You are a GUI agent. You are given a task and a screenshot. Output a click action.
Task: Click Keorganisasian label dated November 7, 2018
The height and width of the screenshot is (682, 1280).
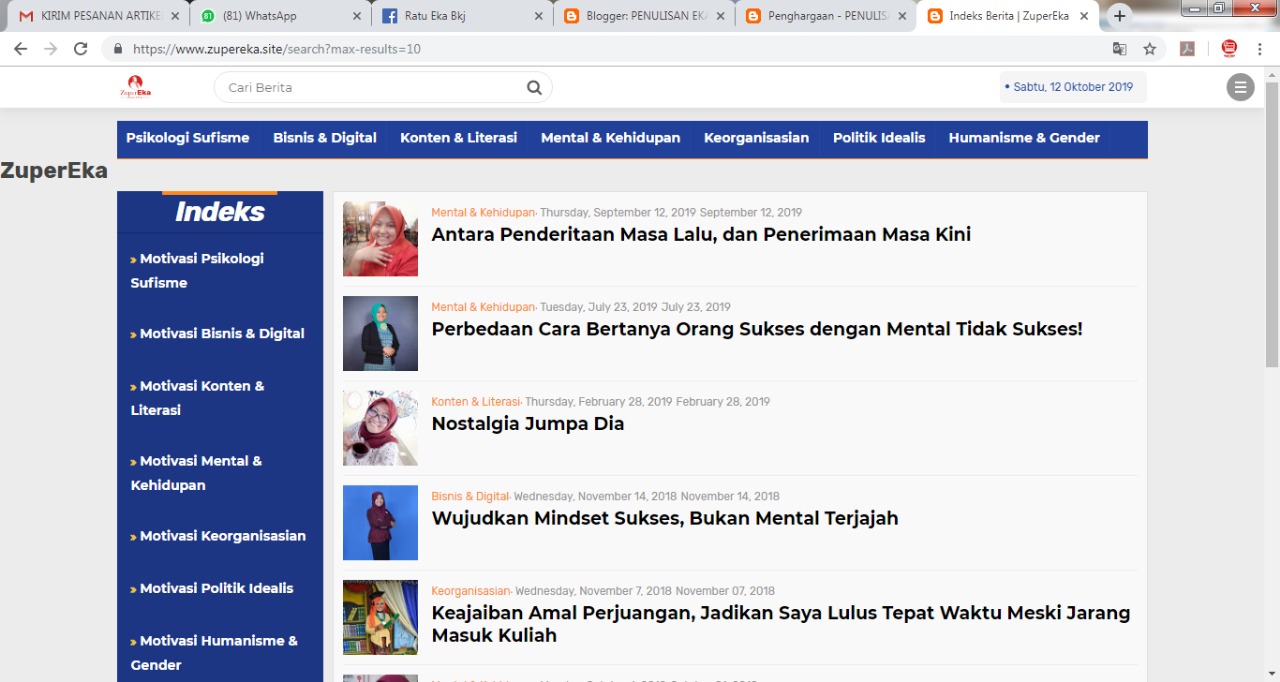click(471, 591)
